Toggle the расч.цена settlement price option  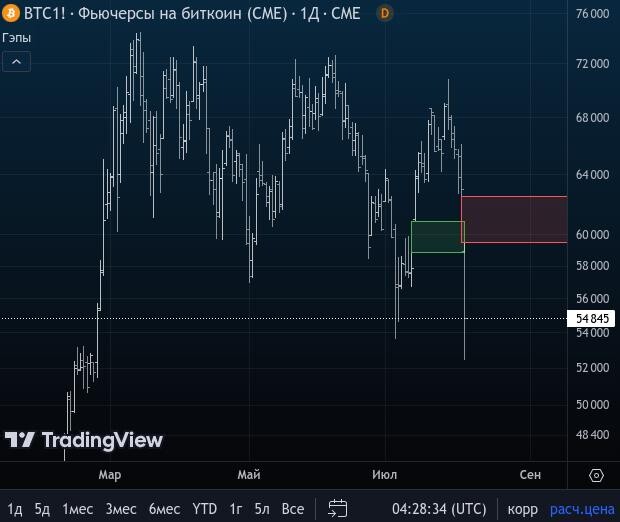coord(582,509)
